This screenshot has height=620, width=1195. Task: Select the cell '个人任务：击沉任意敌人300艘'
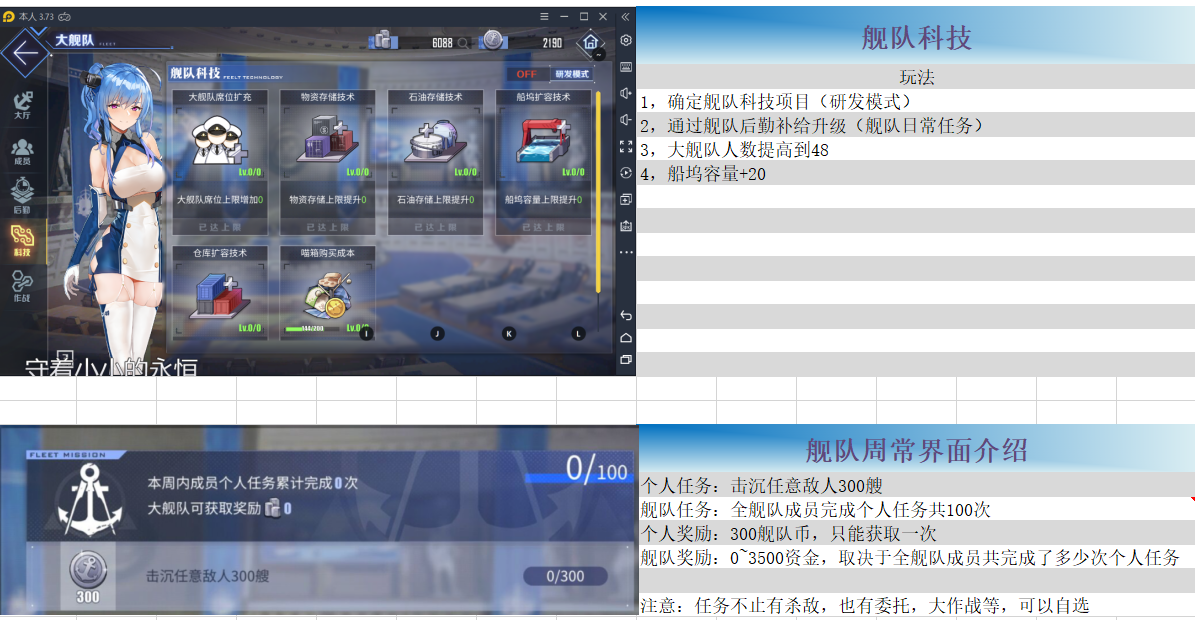tap(915, 485)
